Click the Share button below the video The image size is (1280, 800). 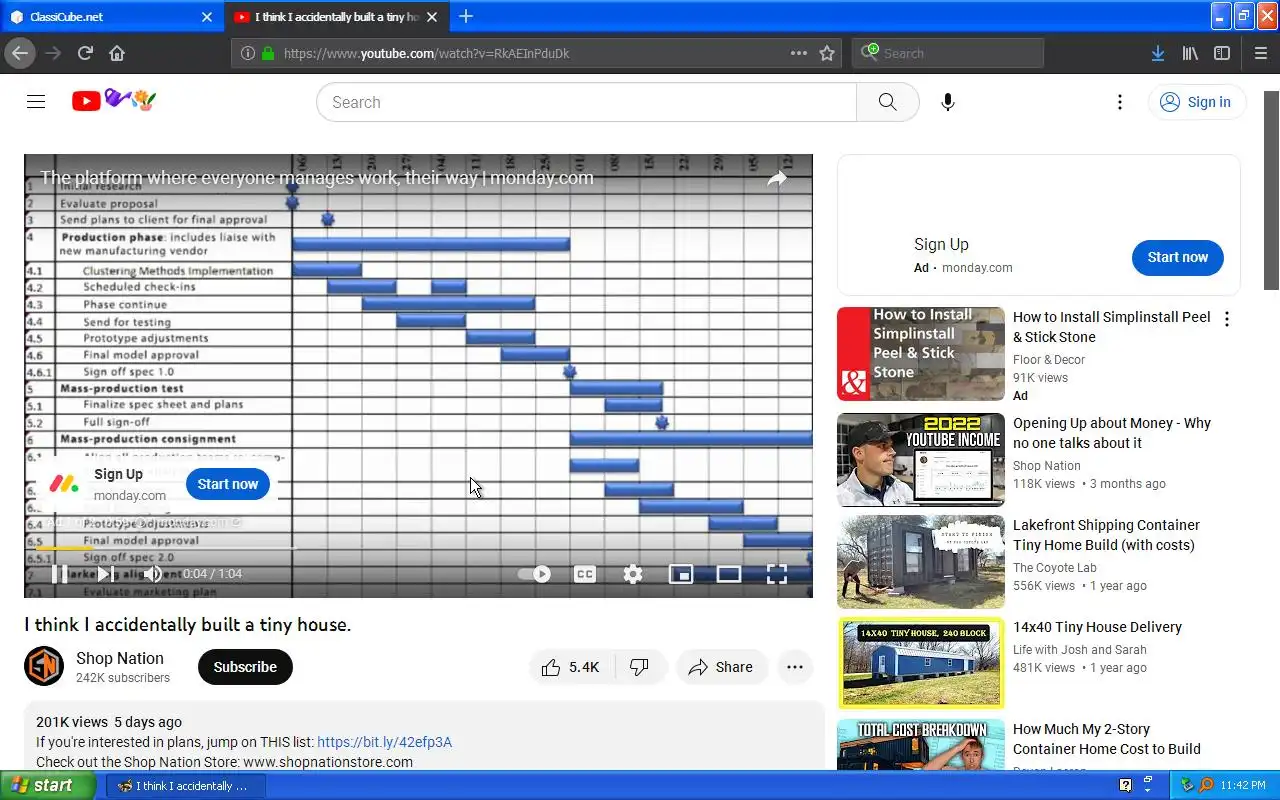click(721, 667)
